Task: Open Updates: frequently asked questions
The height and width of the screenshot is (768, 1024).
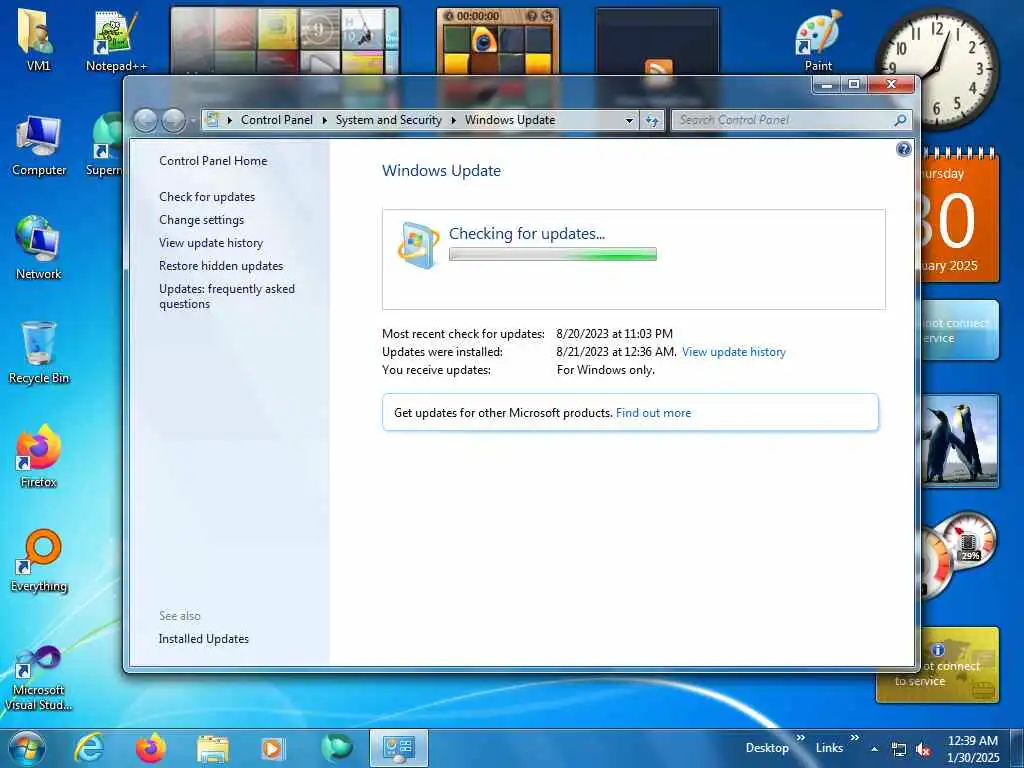Action: click(227, 296)
